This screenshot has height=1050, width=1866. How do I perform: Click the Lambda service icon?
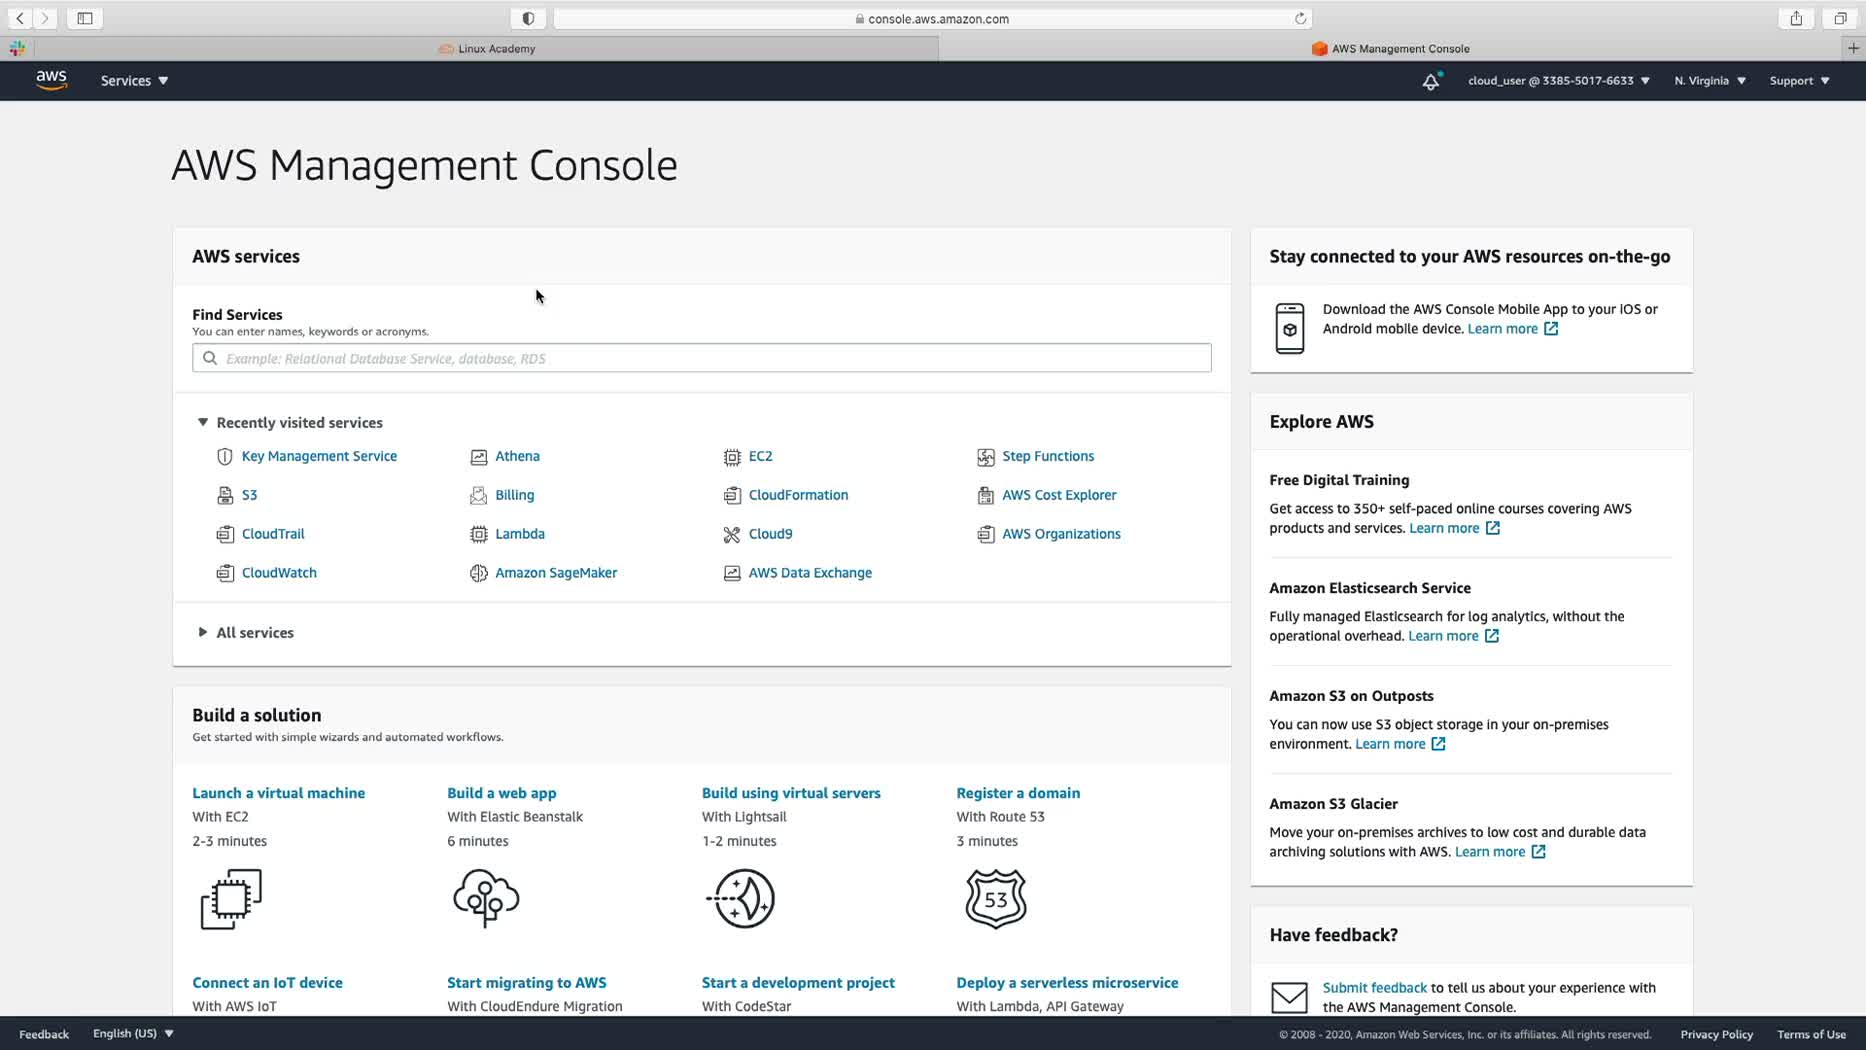[x=479, y=534]
